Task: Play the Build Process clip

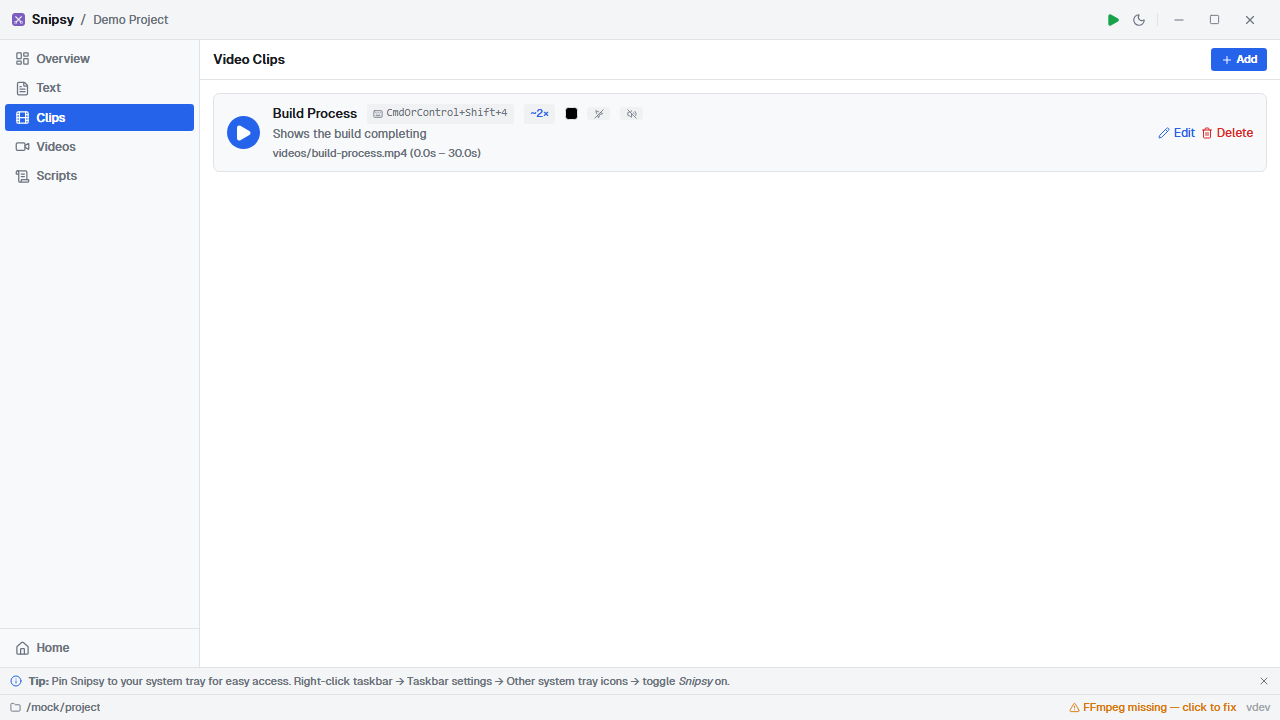Action: click(x=243, y=133)
